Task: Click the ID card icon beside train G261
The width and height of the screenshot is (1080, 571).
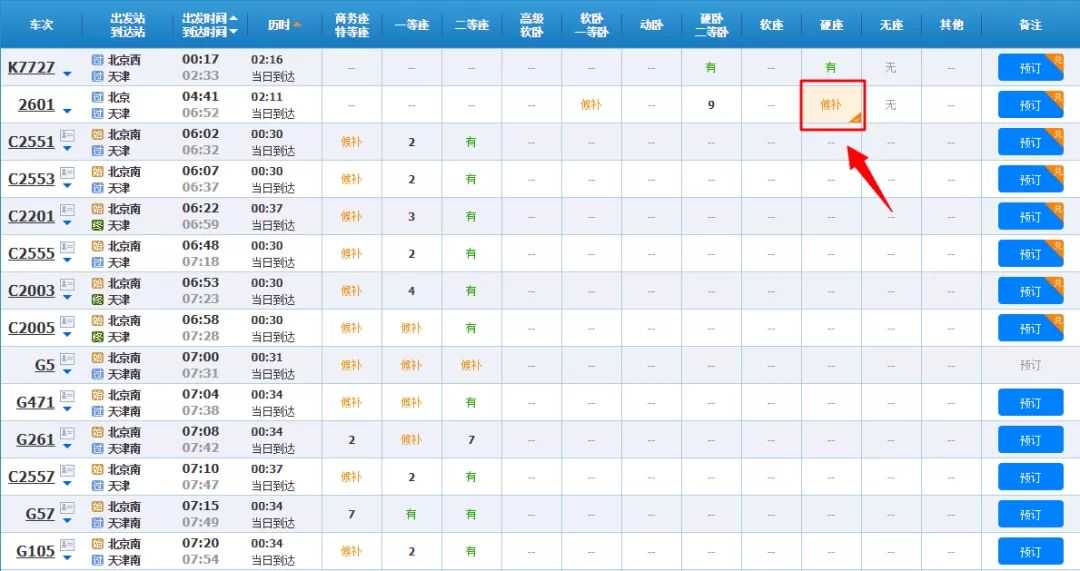Action: point(68,433)
